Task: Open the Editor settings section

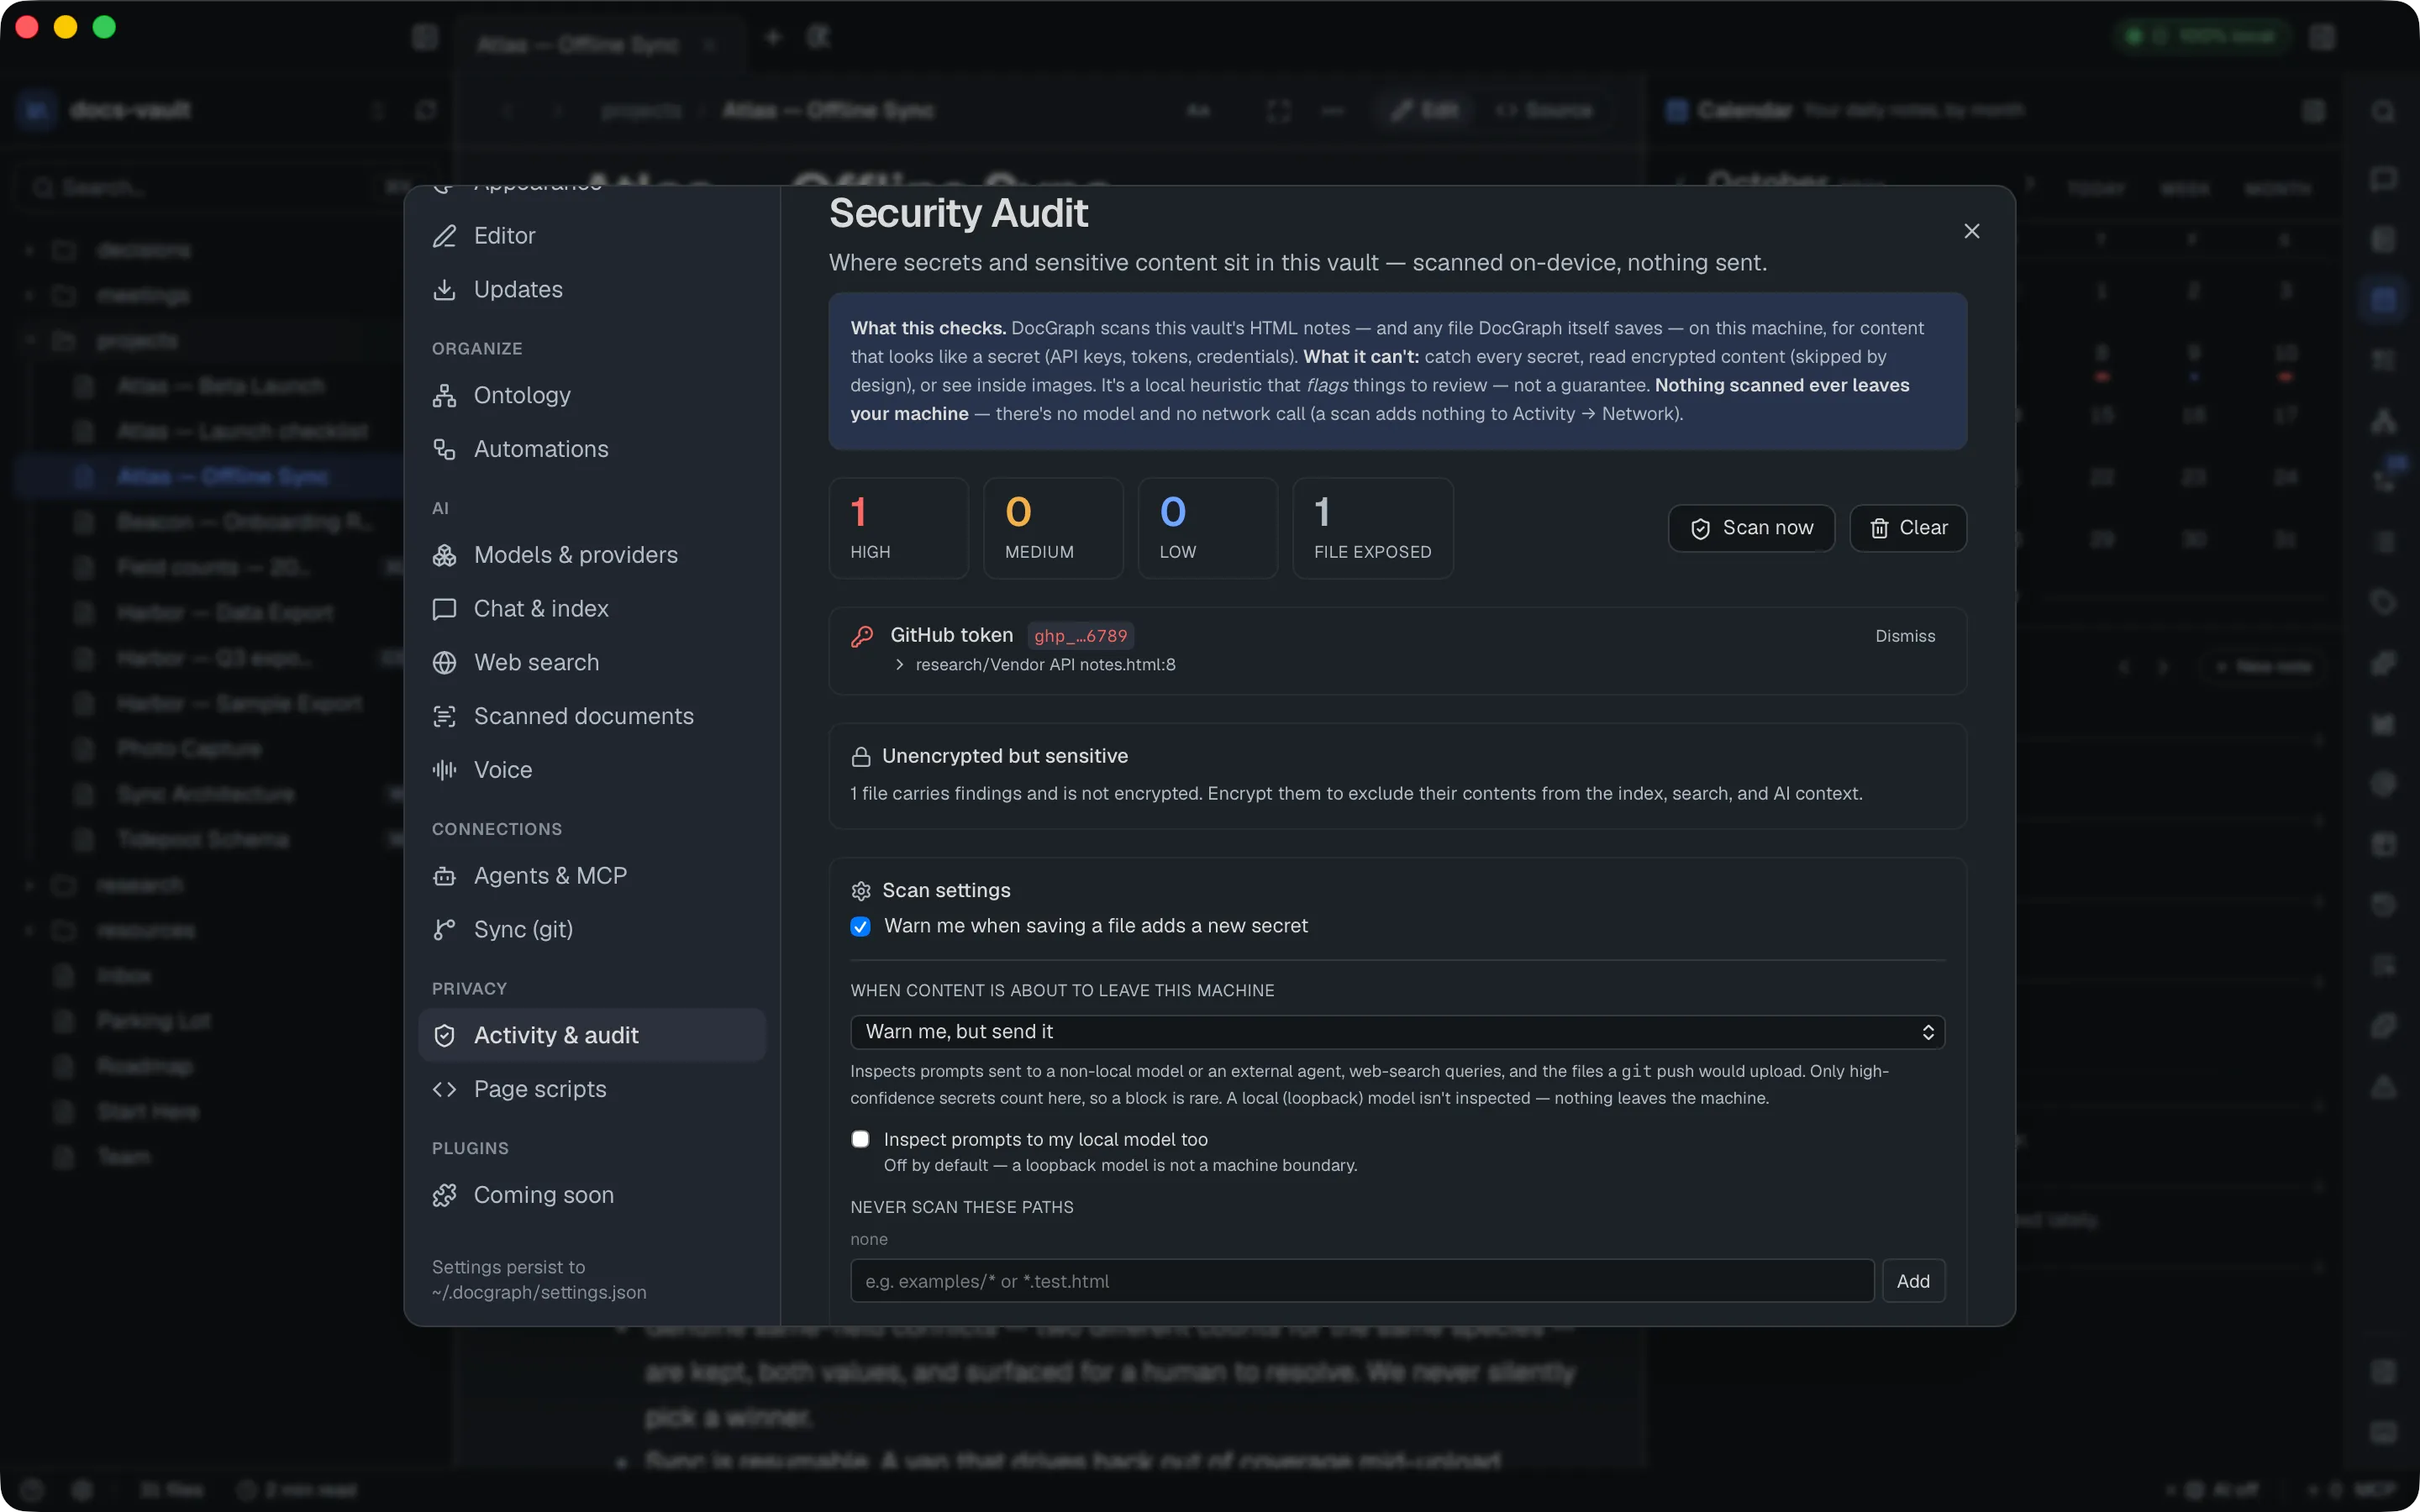Action: [x=592, y=236]
